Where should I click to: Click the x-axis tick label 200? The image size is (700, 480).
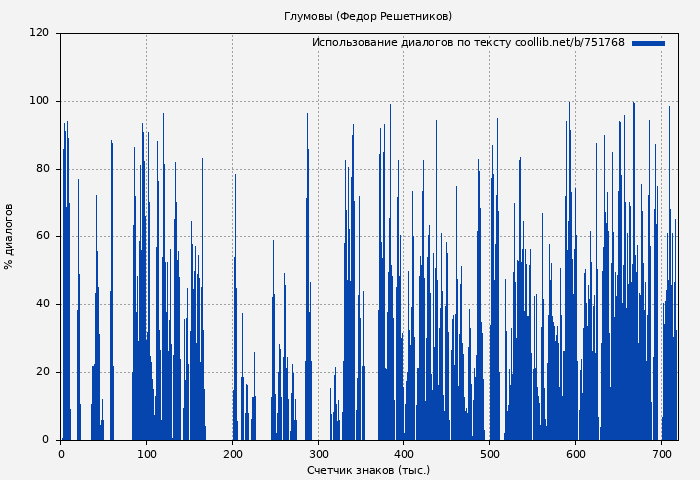click(232, 454)
